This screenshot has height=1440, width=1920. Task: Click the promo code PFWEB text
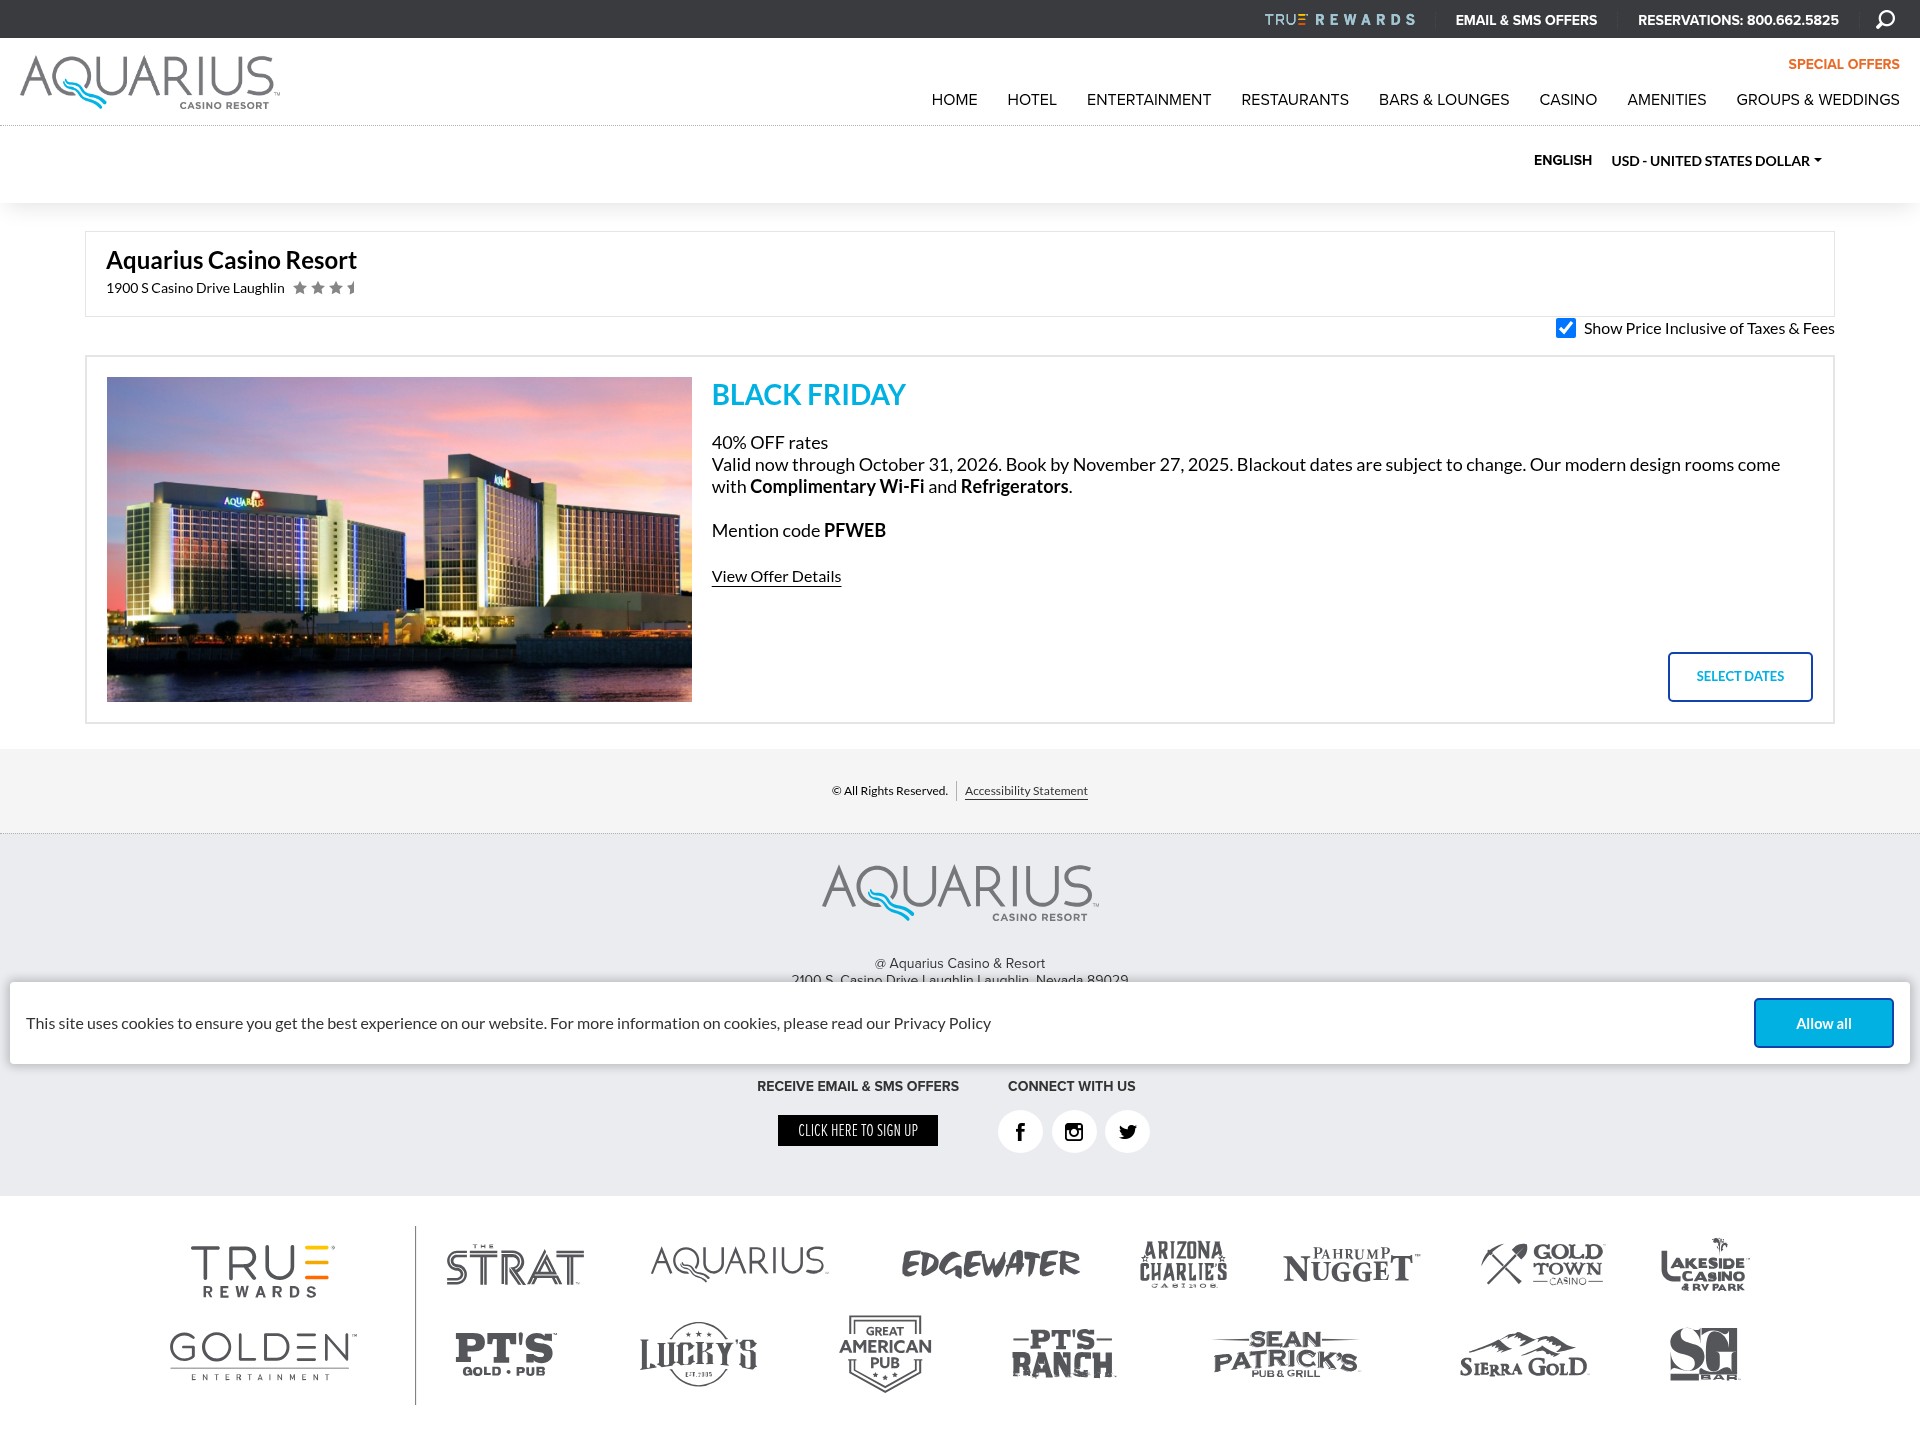(855, 531)
